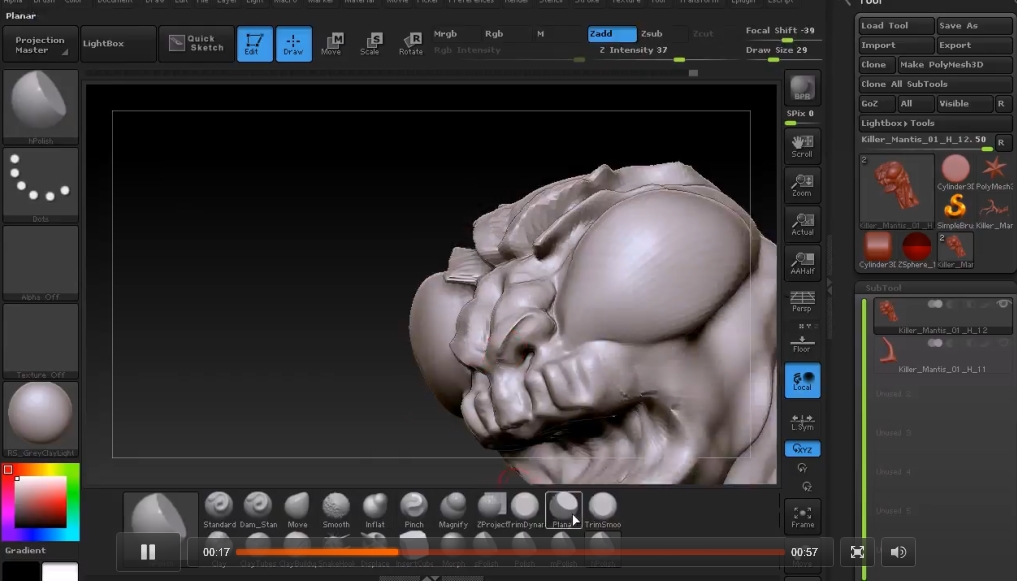1017x581 pixels.
Task: Open the current brush picker hPolish
Action: pos(40,106)
